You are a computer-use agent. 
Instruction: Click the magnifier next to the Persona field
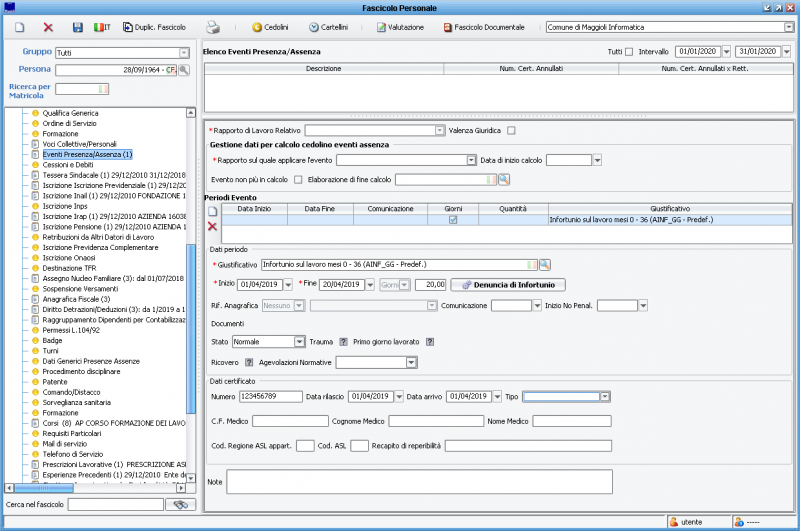point(184,70)
